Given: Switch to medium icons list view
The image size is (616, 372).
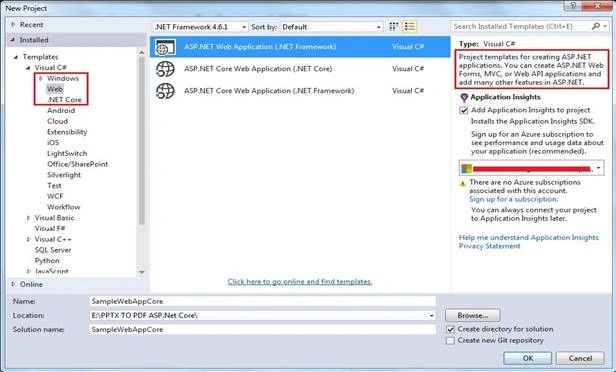Looking at the screenshot, I should tap(410, 26).
